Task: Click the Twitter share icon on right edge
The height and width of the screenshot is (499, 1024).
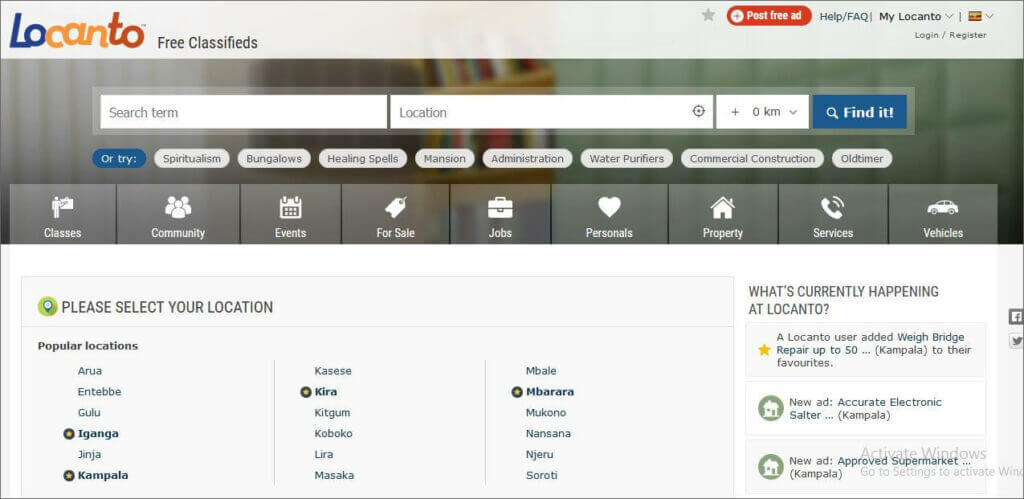Action: coord(1016,340)
